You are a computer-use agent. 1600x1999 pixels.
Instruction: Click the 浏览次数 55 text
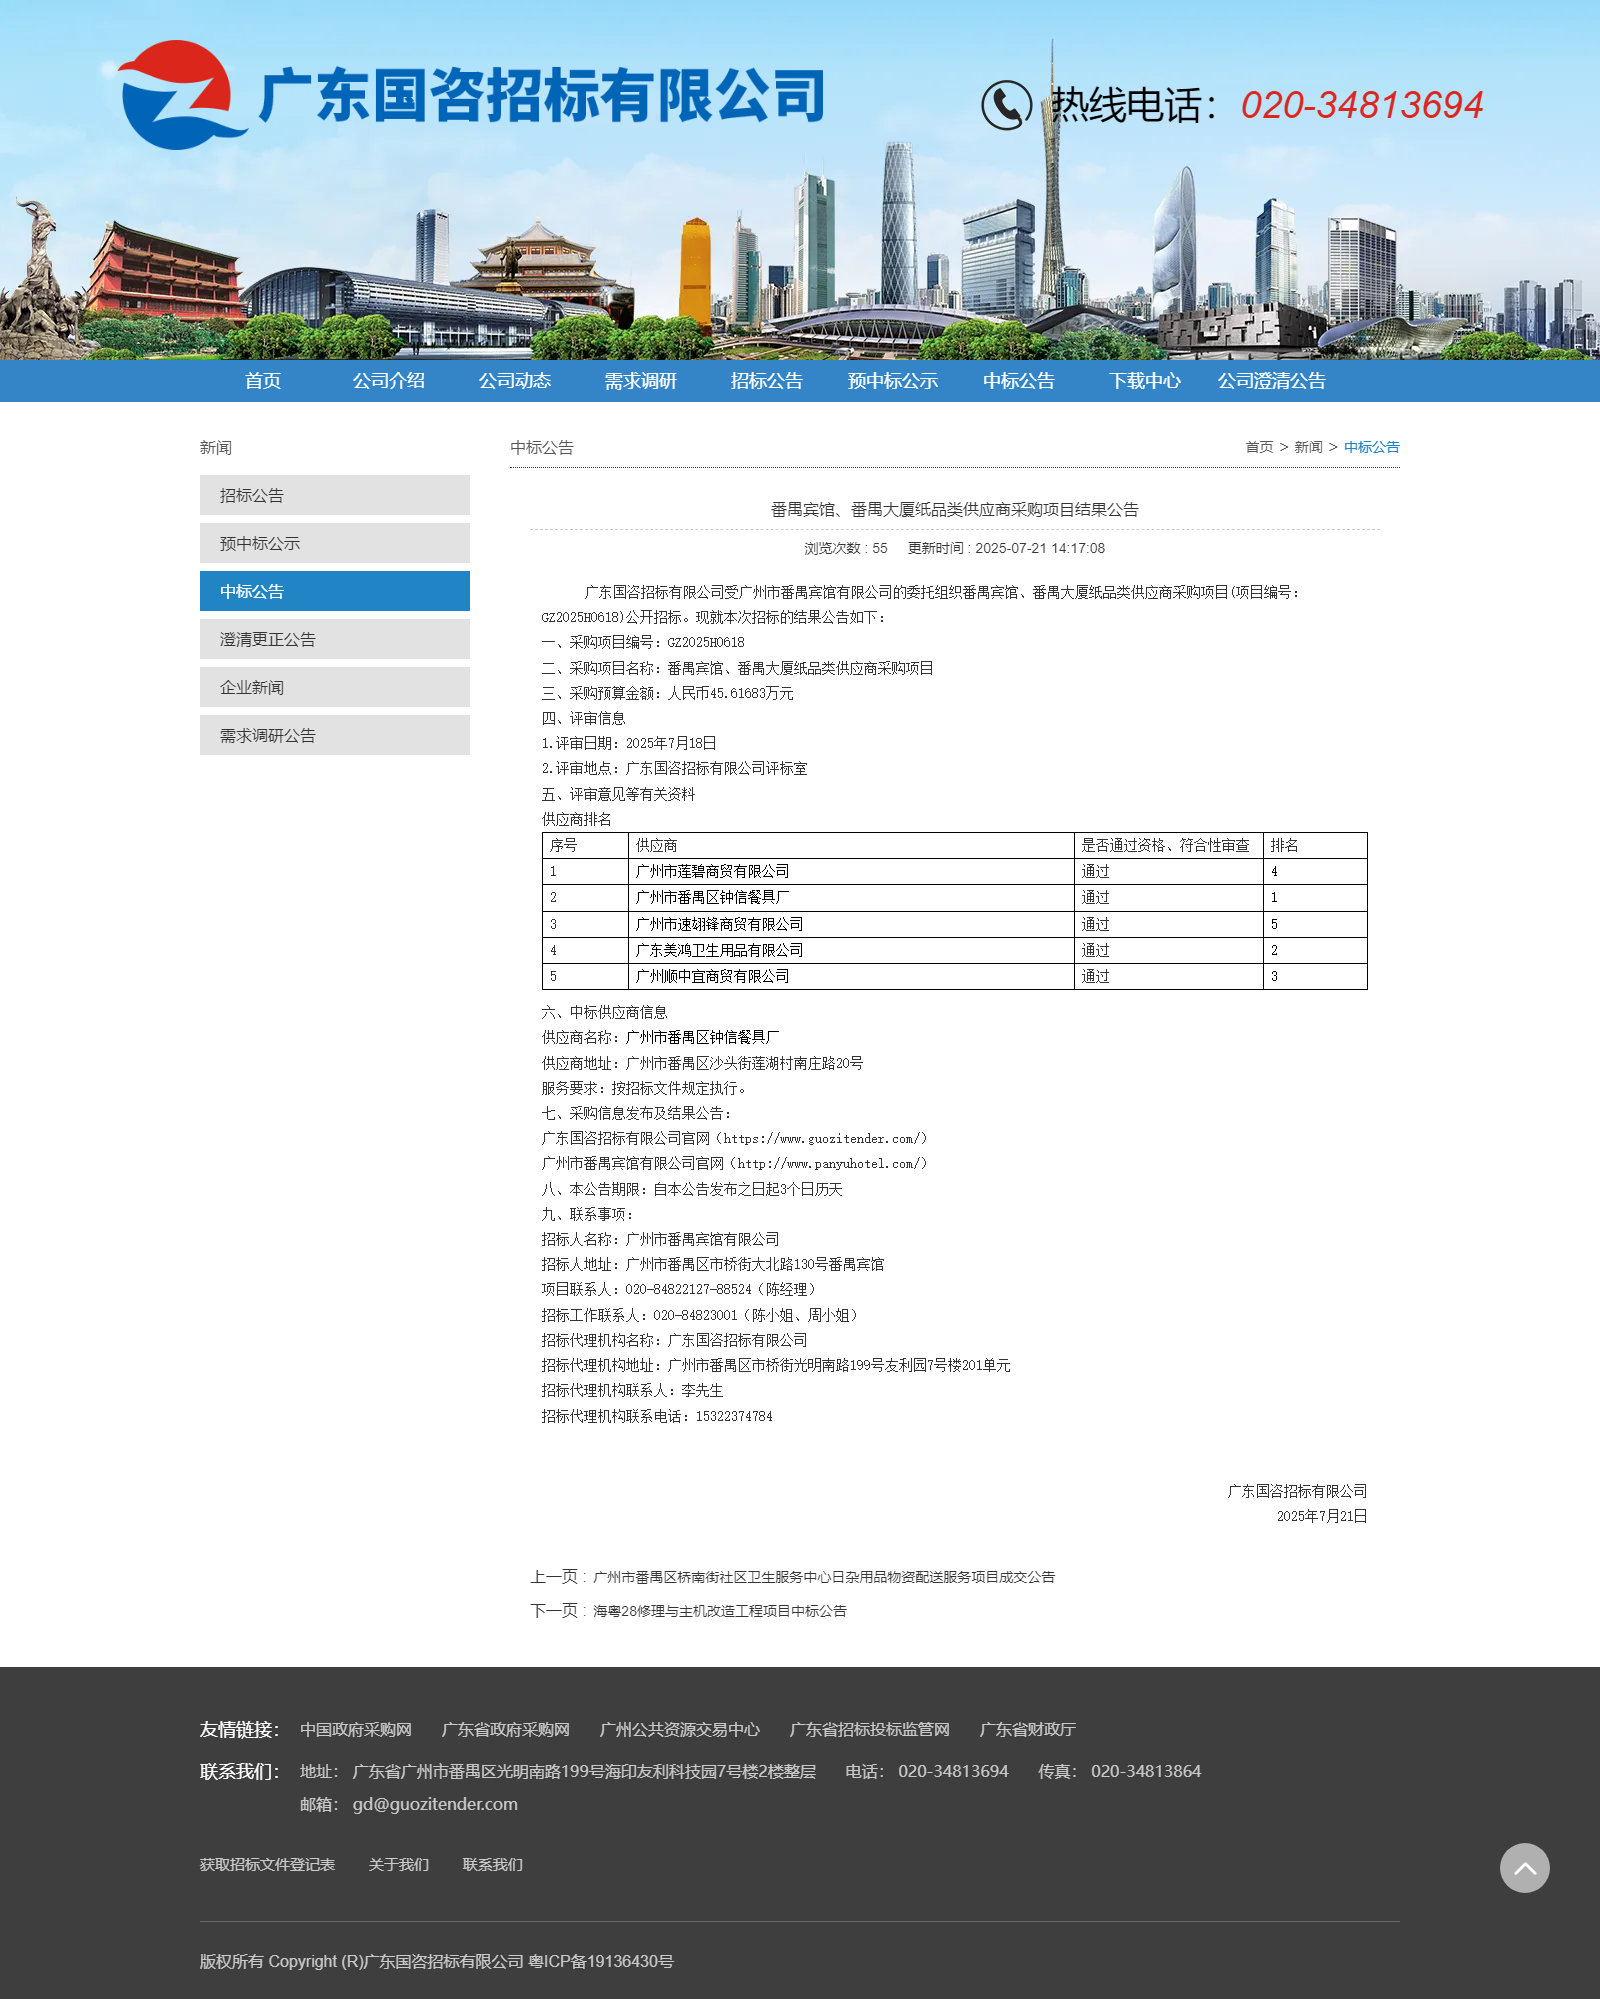845,548
